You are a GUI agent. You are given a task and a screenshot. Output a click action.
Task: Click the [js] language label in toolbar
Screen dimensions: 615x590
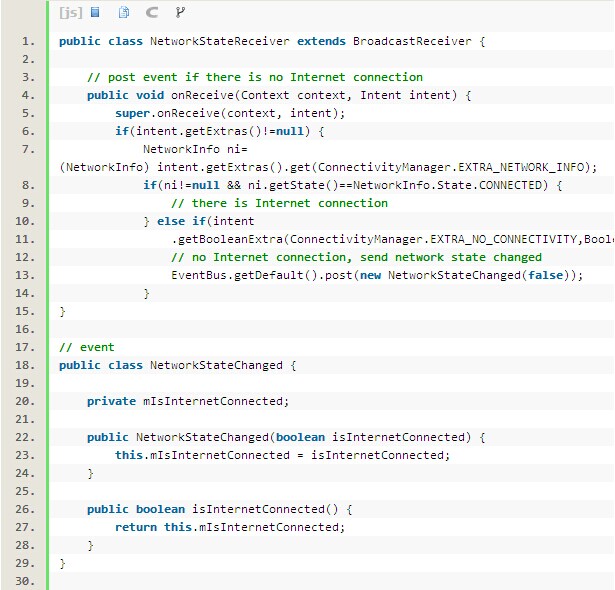click(70, 13)
